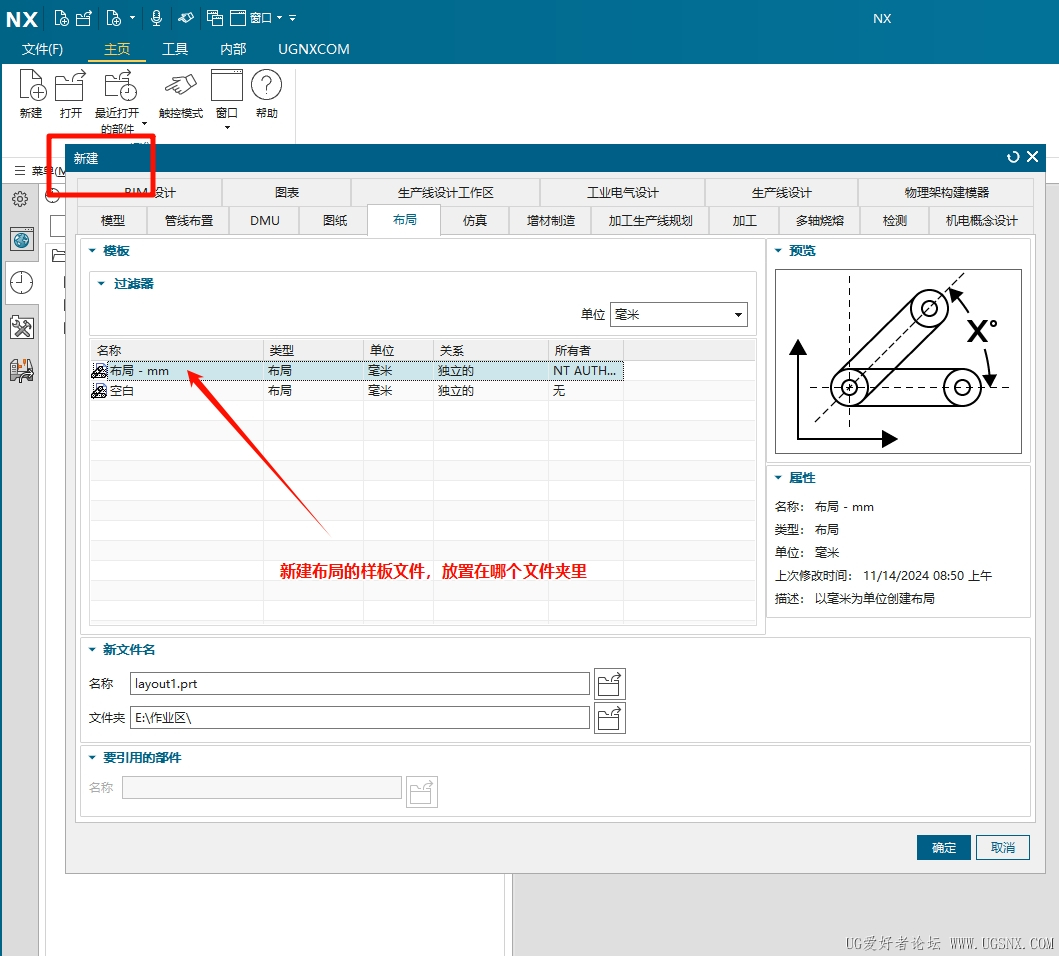Click the reset icon in dialog title bar

tap(1013, 157)
